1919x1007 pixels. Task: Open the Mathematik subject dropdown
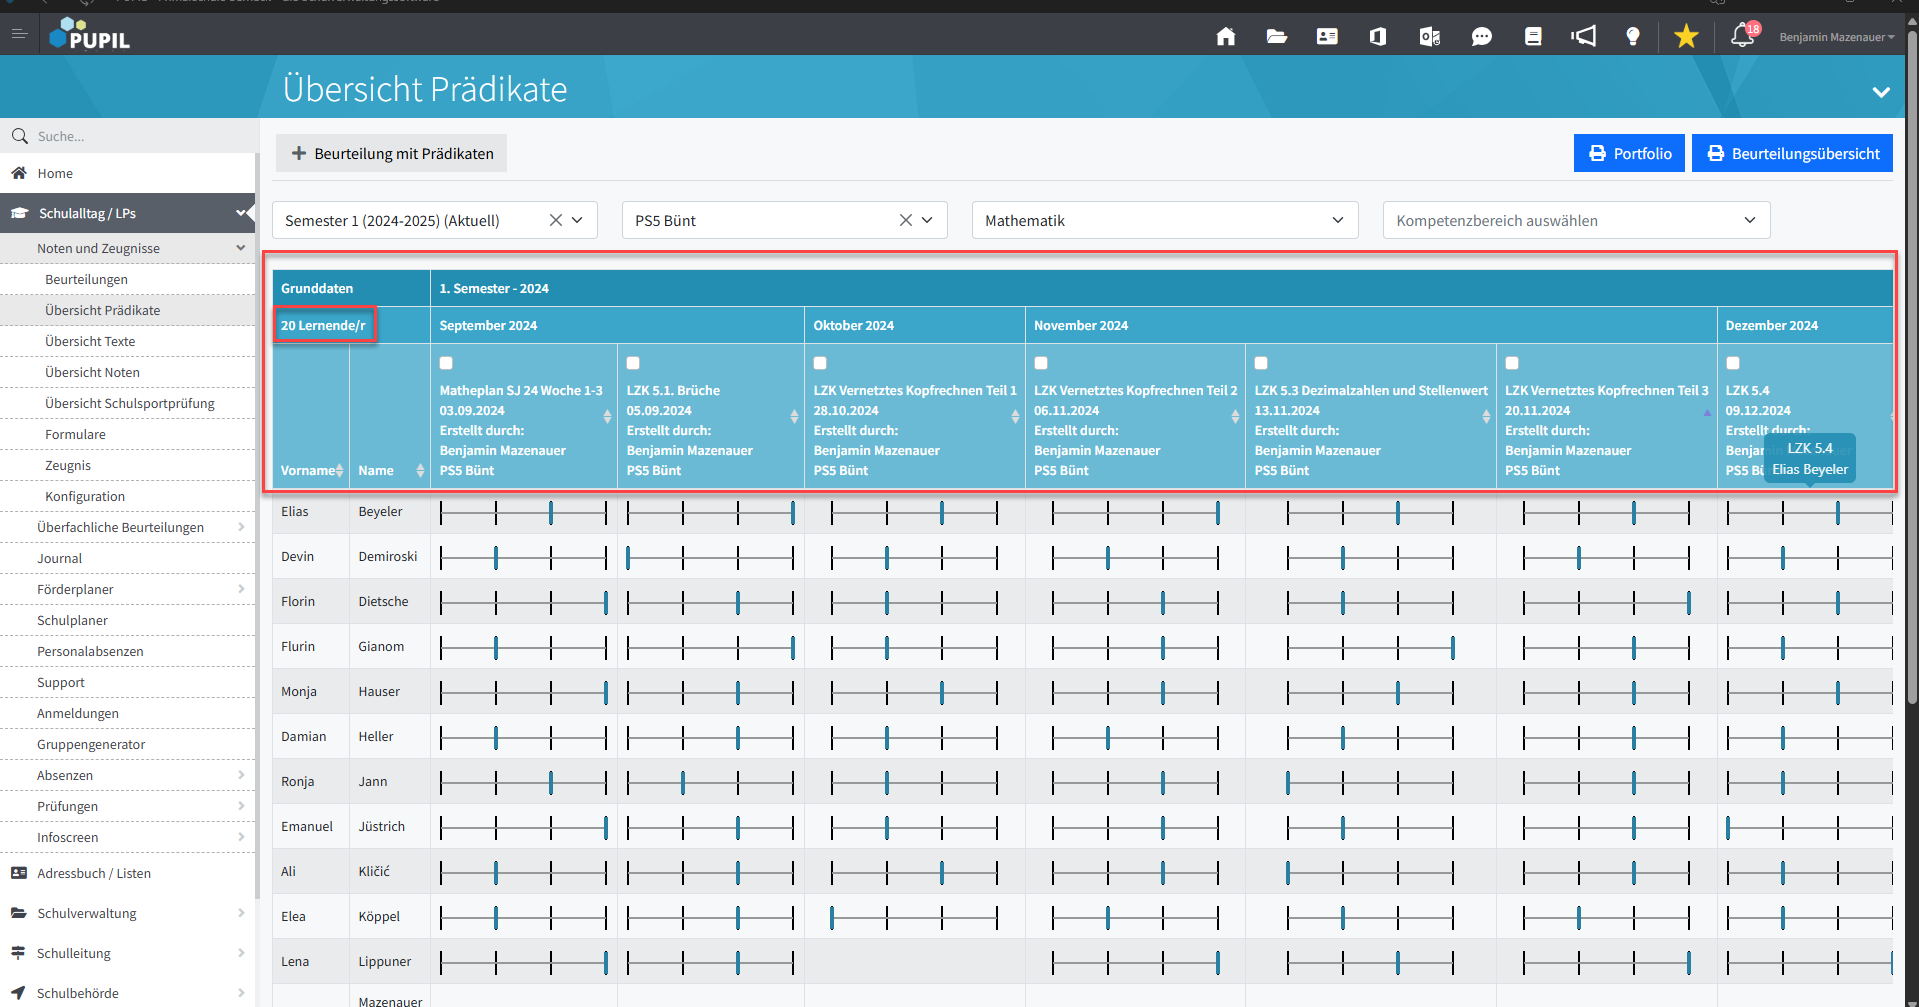(x=1164, y=220)
